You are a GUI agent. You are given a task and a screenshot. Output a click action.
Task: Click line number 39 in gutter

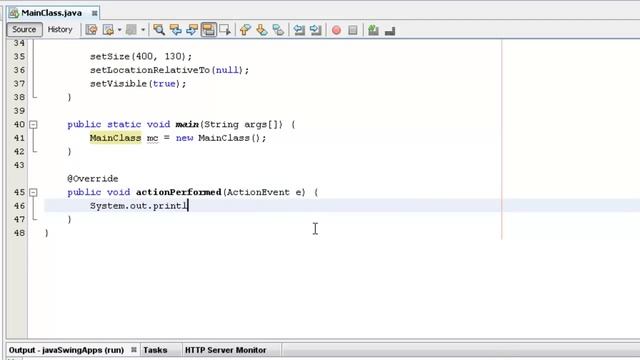19,111
